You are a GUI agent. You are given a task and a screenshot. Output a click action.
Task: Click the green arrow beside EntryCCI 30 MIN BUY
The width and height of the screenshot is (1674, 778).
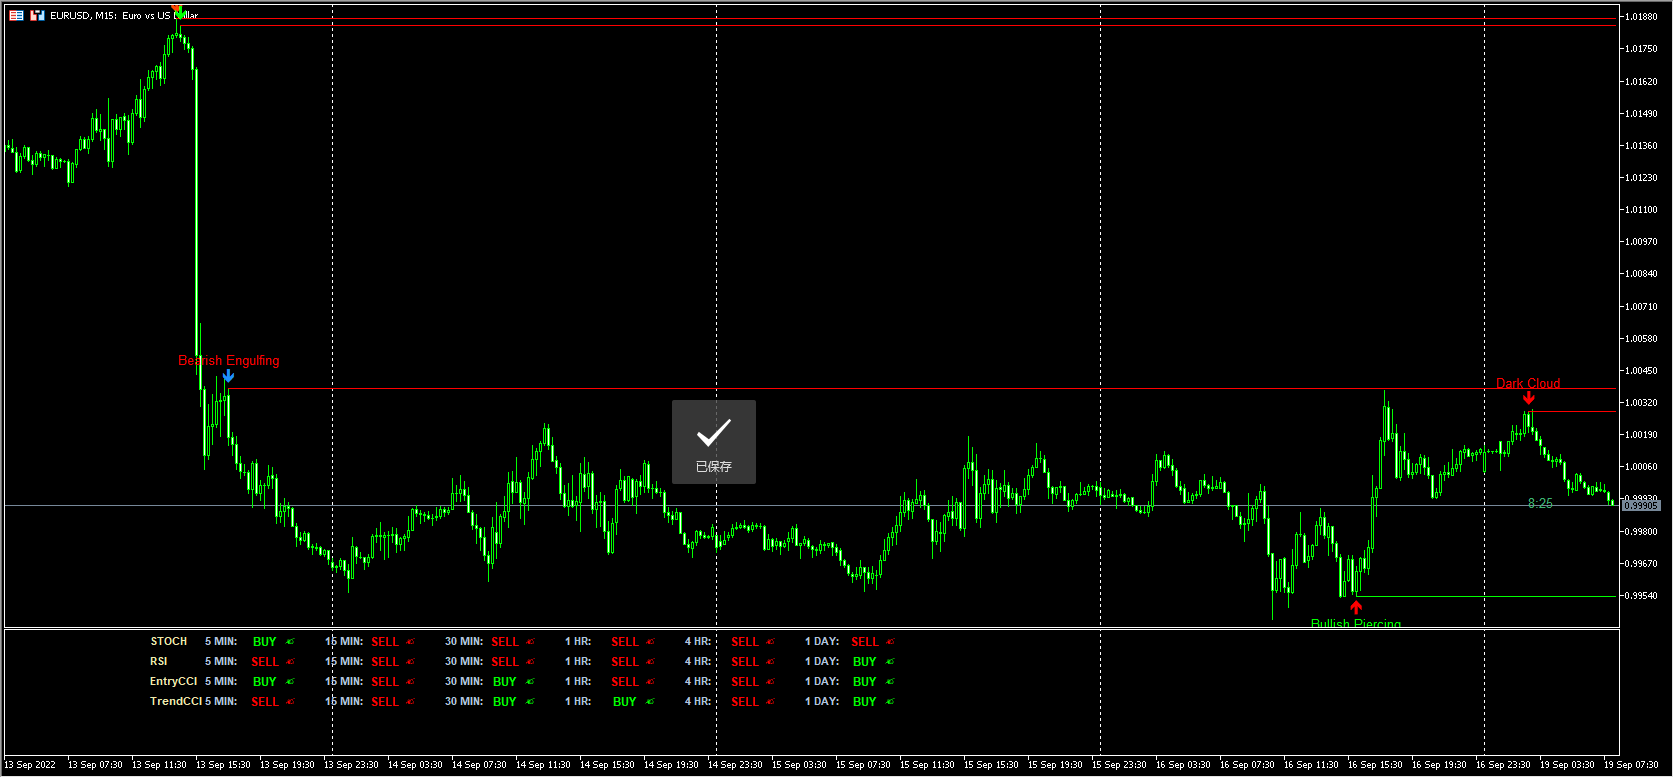click(x=530, y=682)
